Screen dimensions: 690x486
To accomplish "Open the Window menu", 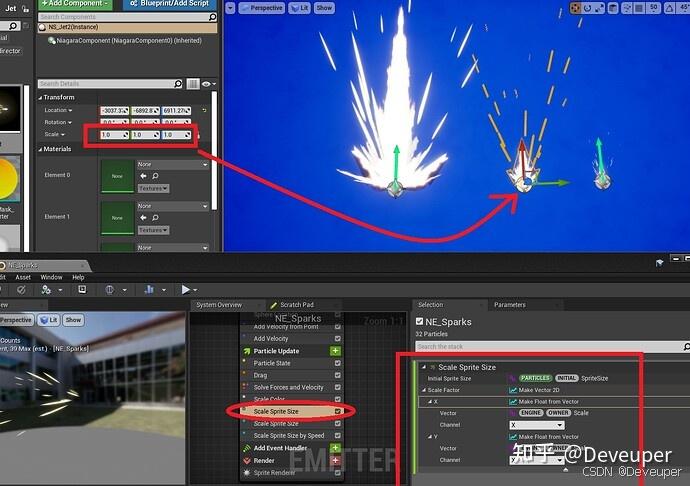I will (51, 277).
